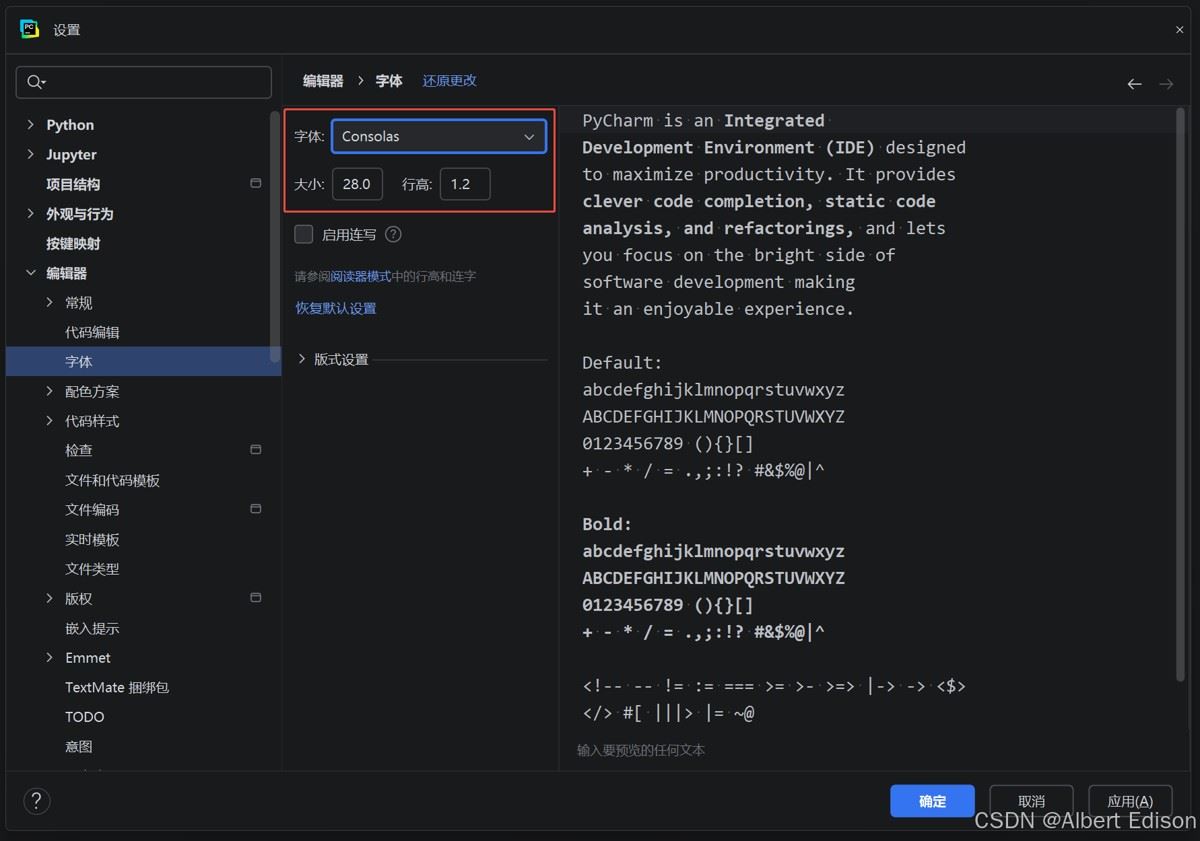1200x841 pixels.
Task: Select 检查 in editor subtree
Action: (x=79, y=450)
